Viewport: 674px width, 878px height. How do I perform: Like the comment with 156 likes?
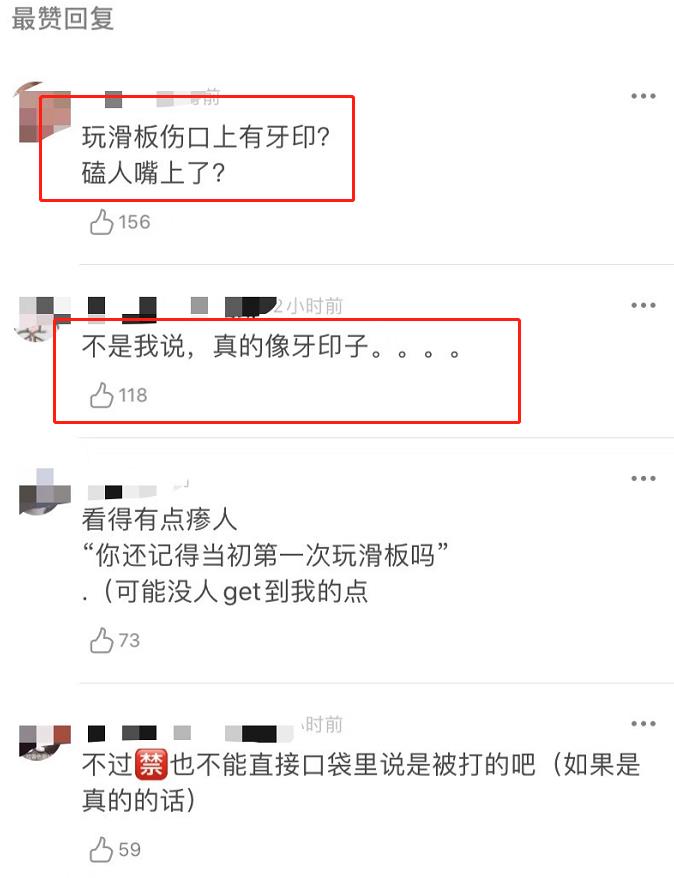(x=101, y=222)
